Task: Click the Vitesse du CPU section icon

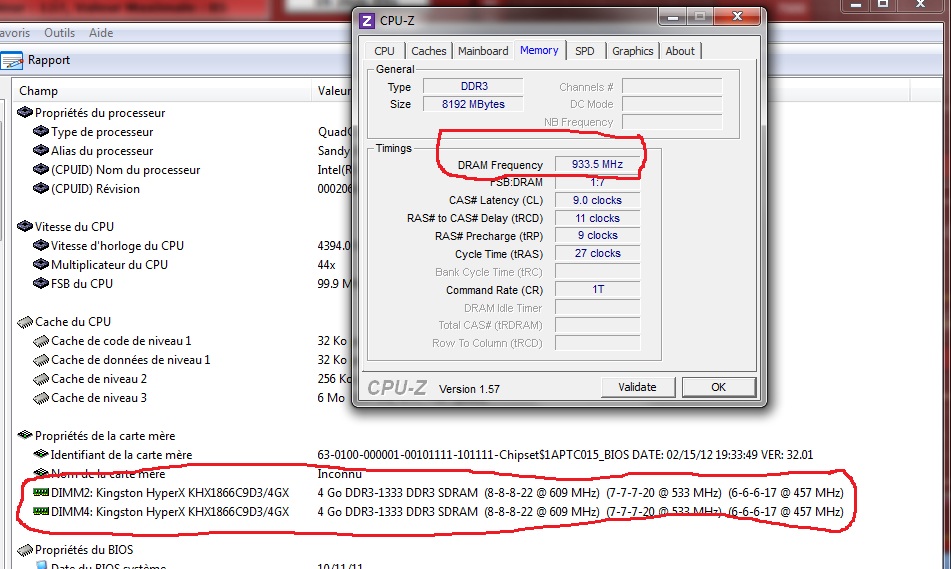Action: coord(26,227)
